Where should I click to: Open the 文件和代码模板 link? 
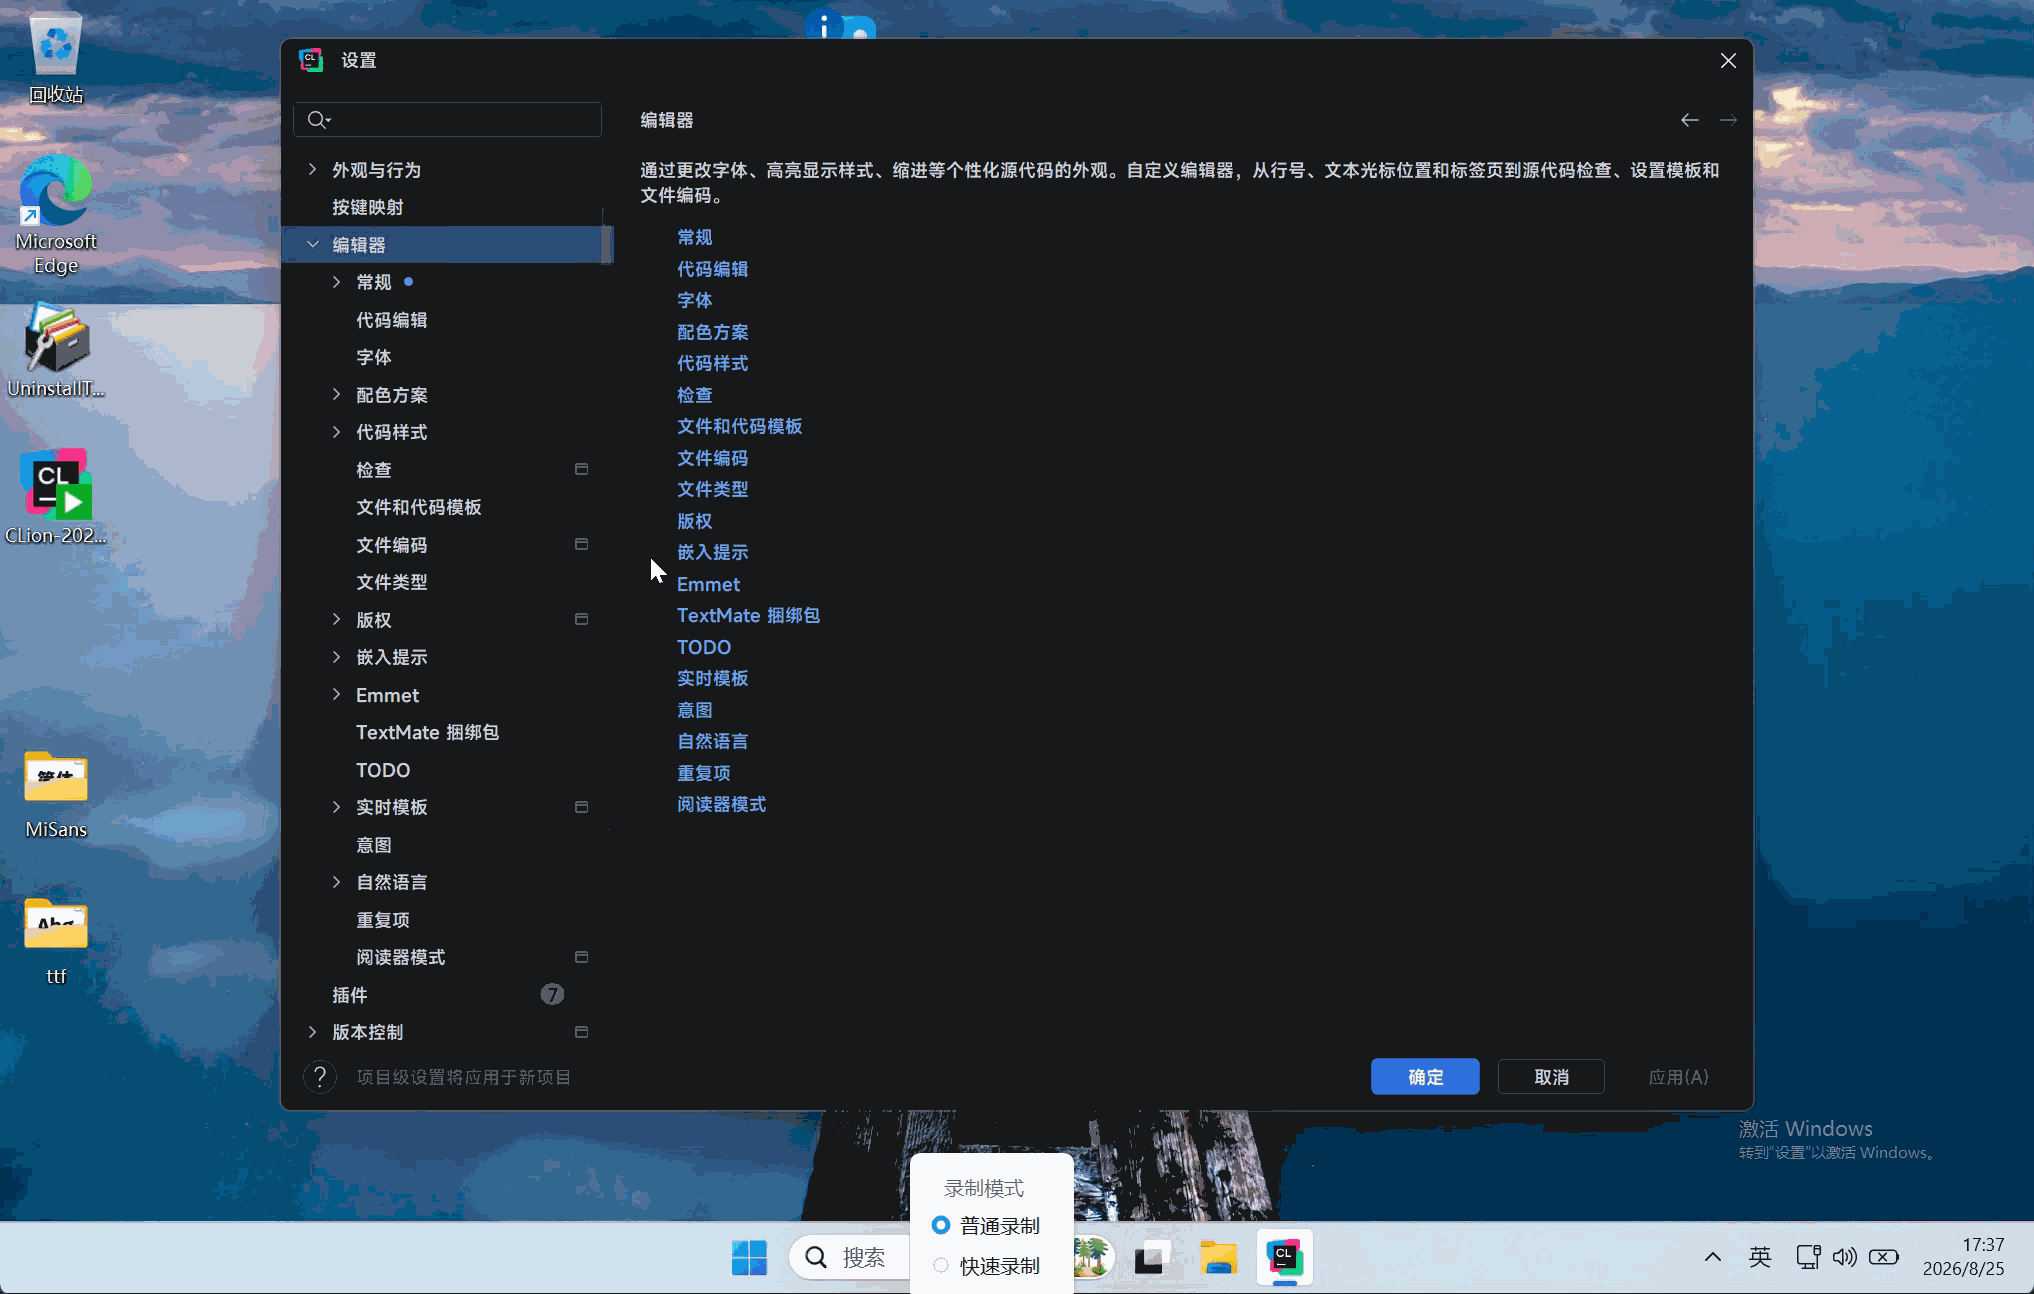(x=739, y=426)
